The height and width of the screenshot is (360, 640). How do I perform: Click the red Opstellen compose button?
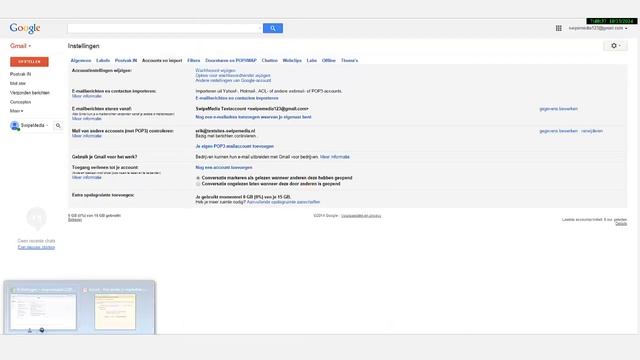[29, 62]
